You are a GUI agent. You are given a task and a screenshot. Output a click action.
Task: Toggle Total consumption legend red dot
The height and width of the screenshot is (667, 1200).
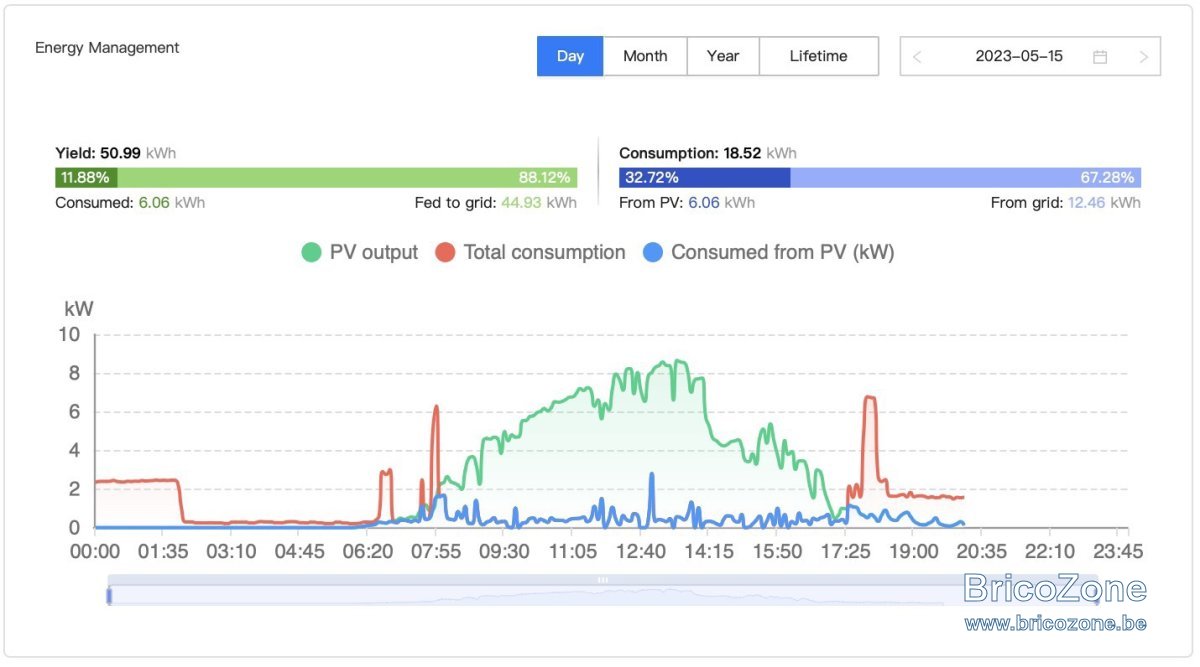pos(445,253)
